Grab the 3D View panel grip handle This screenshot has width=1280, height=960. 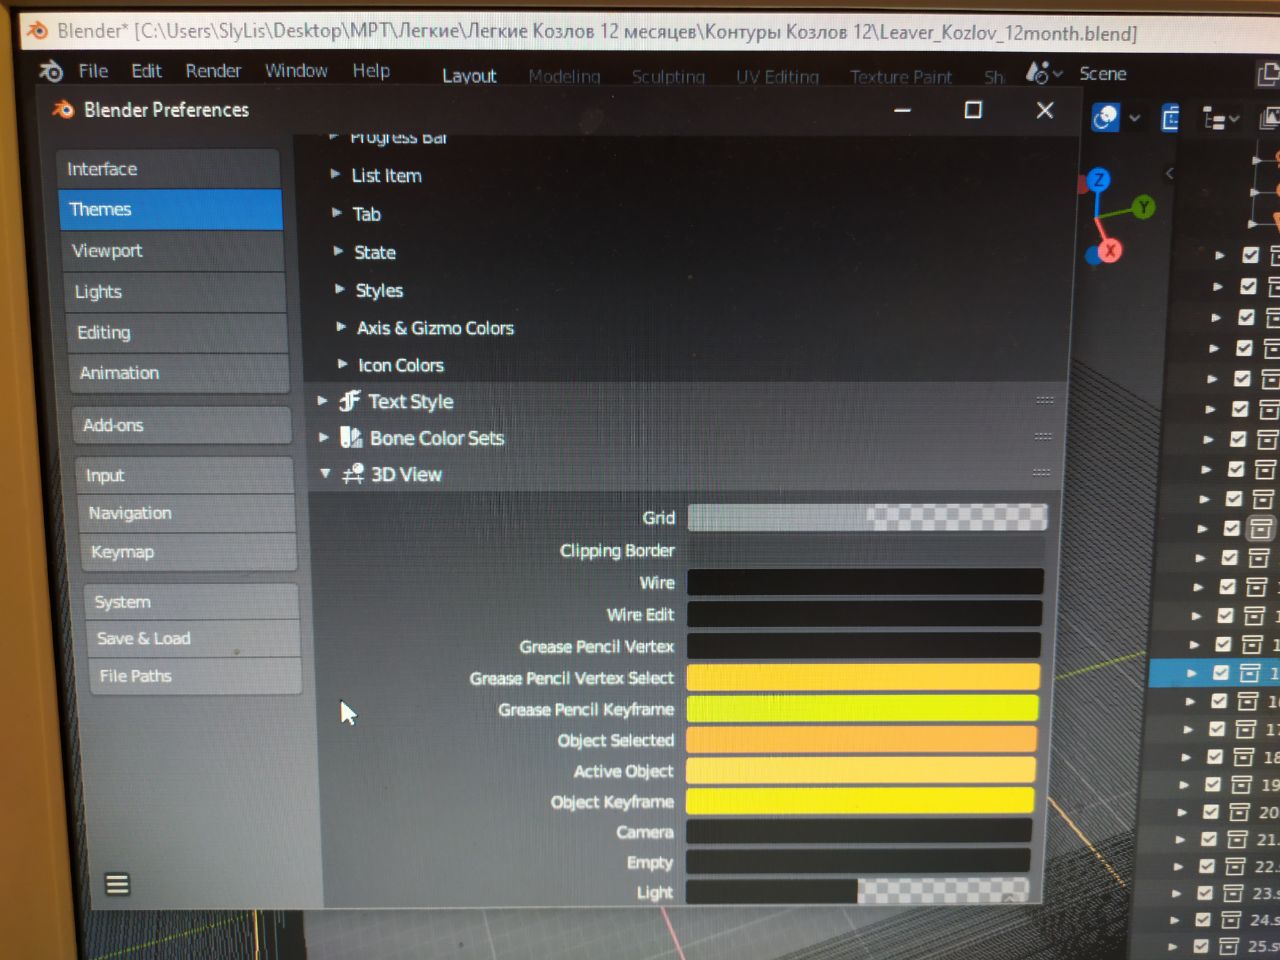(1041, 472)
